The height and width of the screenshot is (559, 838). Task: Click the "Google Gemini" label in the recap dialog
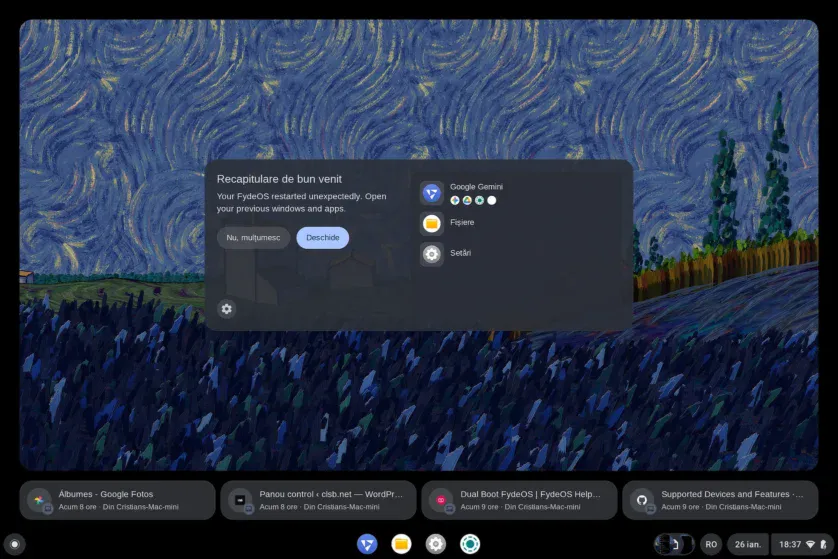[x=476, y=187]
